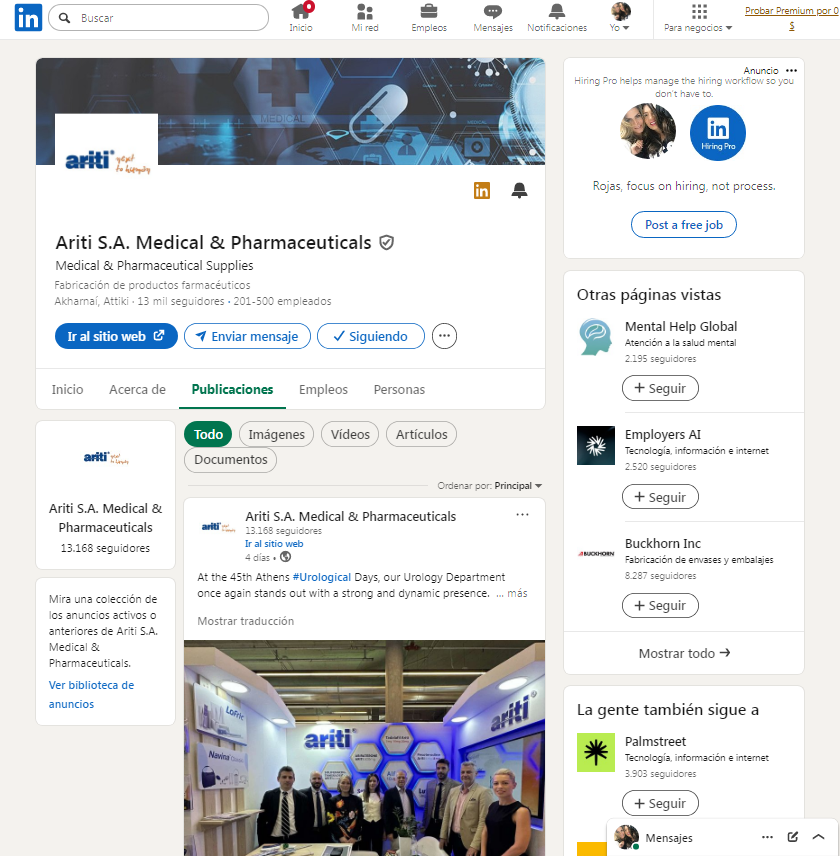This screenshot has height=856, width=840.
Task: Open the Employers AI logo
Action: coord(595,445)
